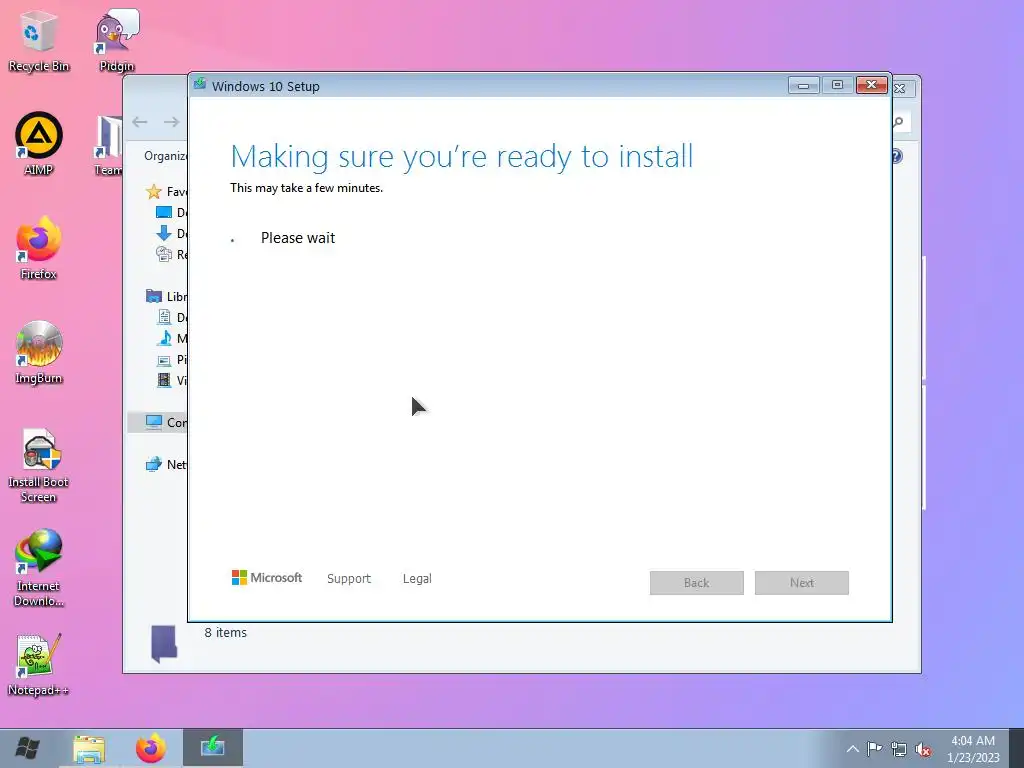Select Desktop under Favorites in Explorer

[171, 212]
